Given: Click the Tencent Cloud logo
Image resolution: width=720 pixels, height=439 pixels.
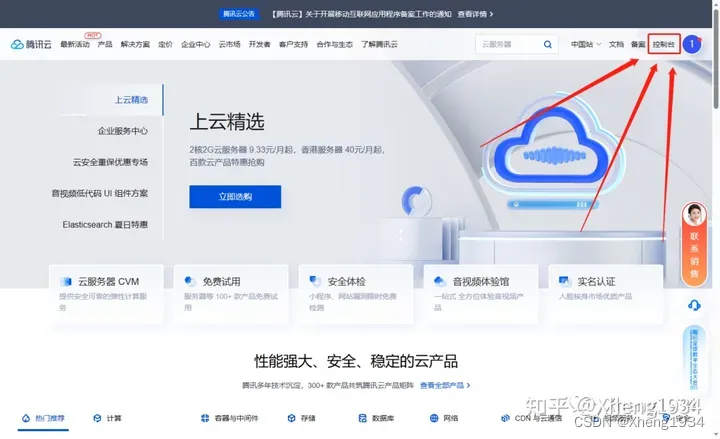Looking at the screenshot, I should [x=31, y=45].
